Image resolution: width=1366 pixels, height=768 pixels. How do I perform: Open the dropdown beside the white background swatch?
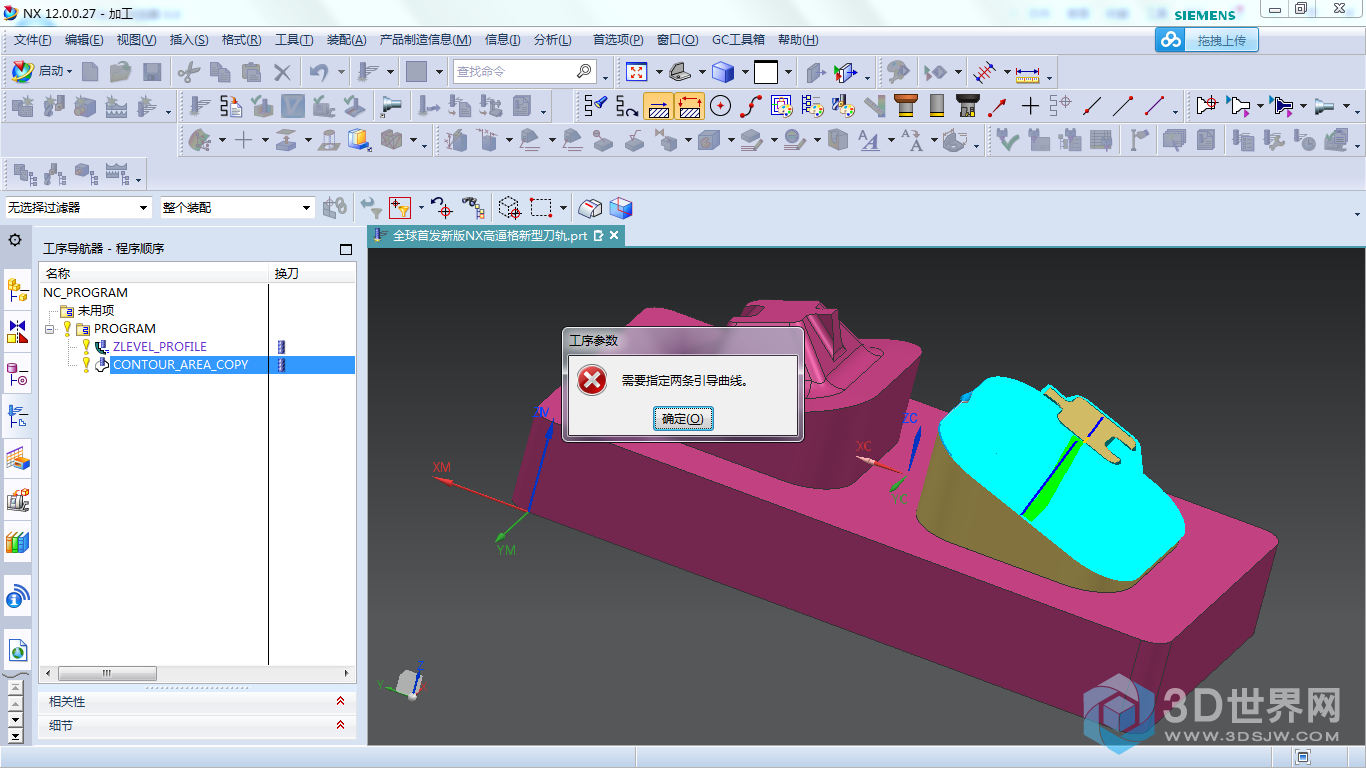pyautogui.click(x=788, y=72)
